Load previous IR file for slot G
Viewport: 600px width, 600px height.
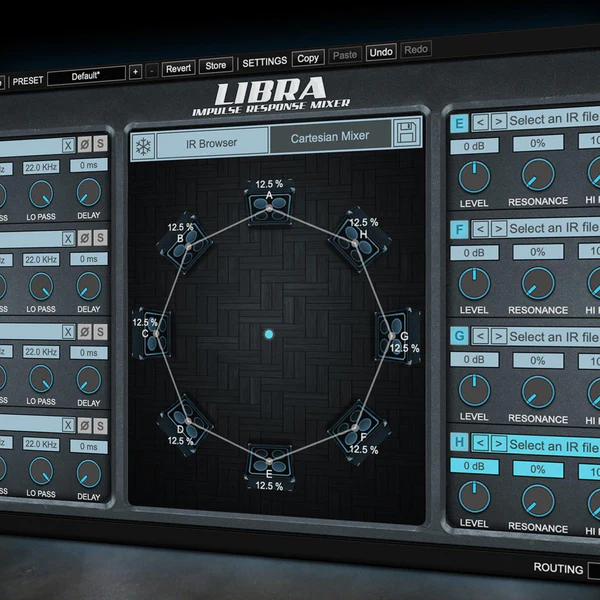[x=481, y=337]
